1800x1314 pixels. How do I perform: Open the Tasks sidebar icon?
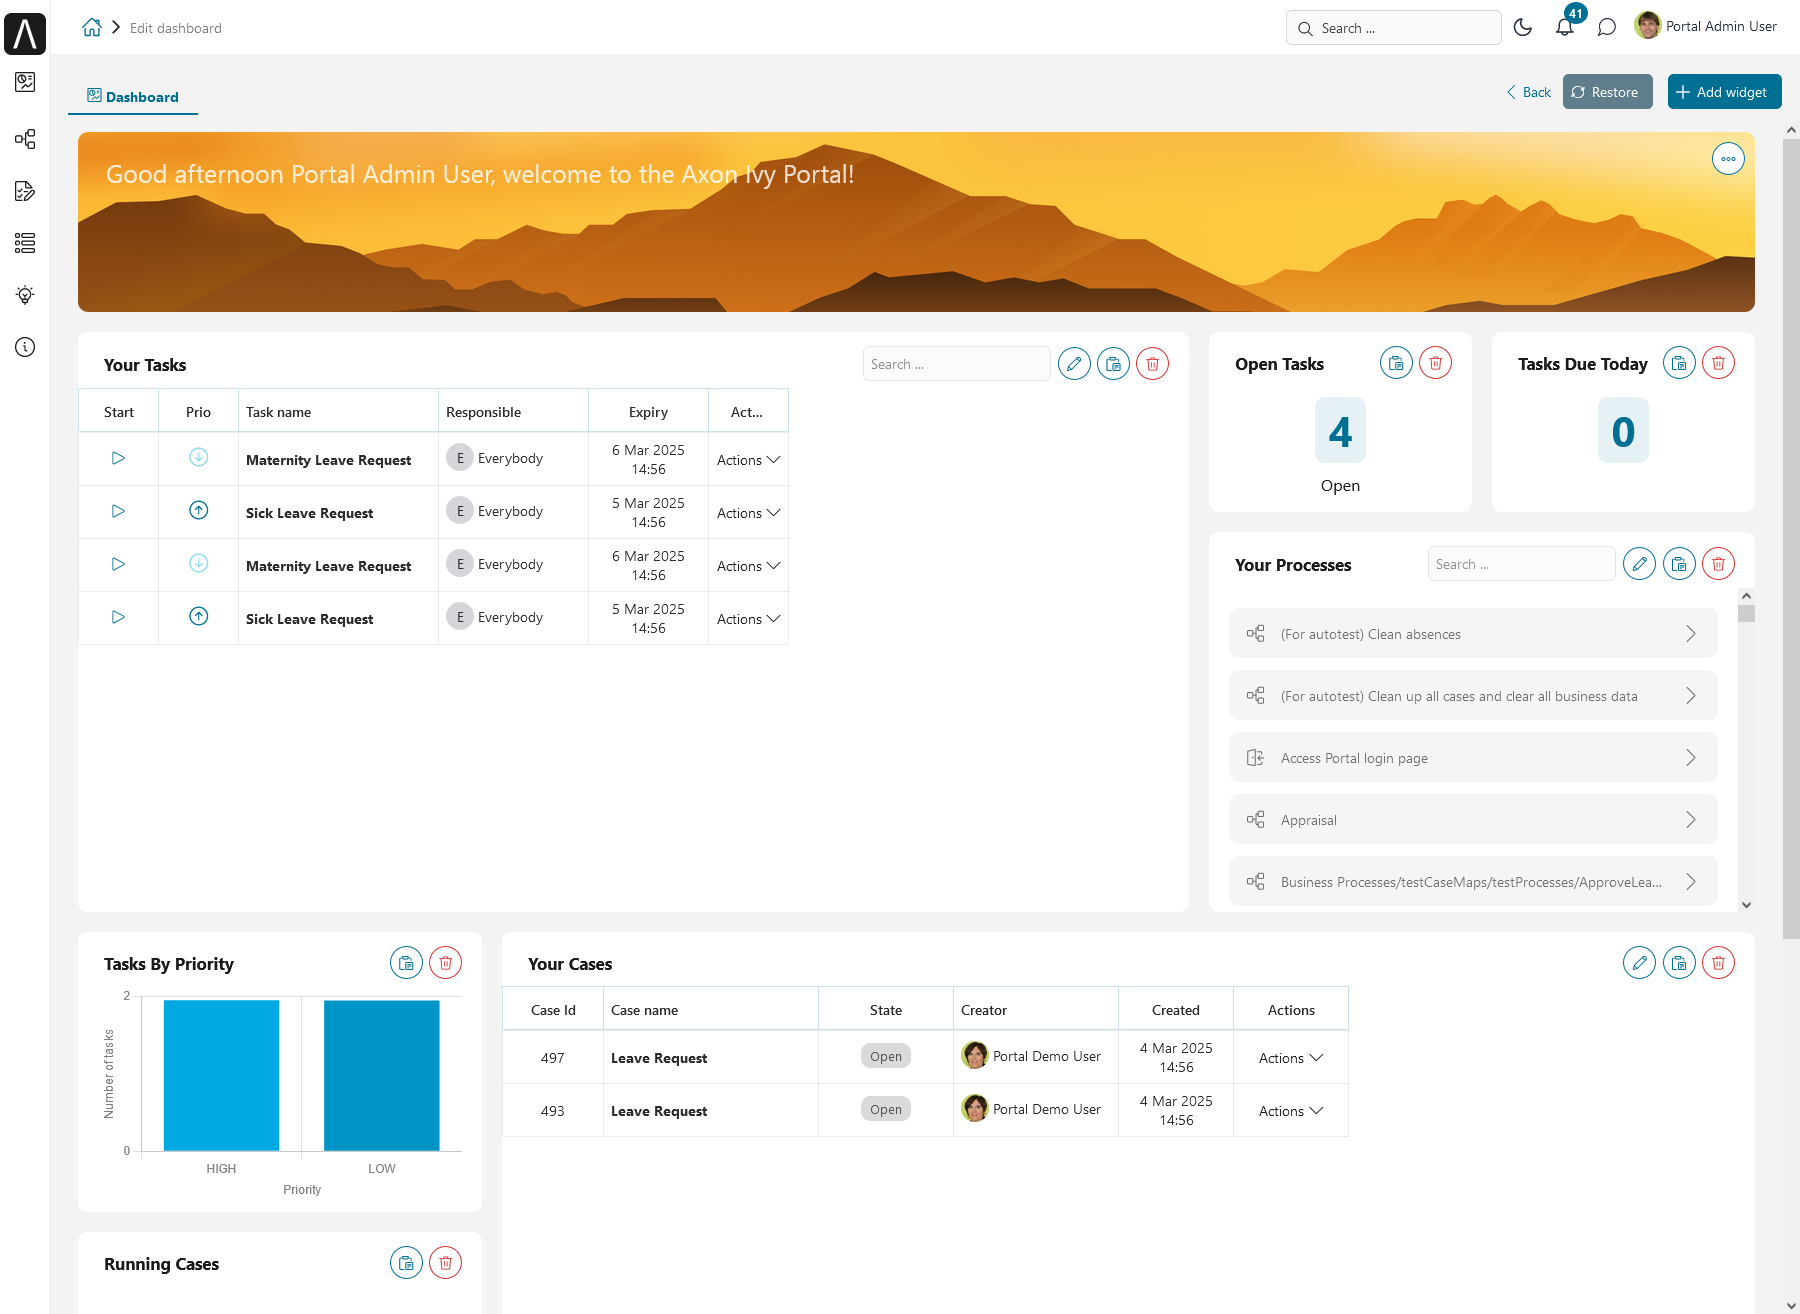25,191
